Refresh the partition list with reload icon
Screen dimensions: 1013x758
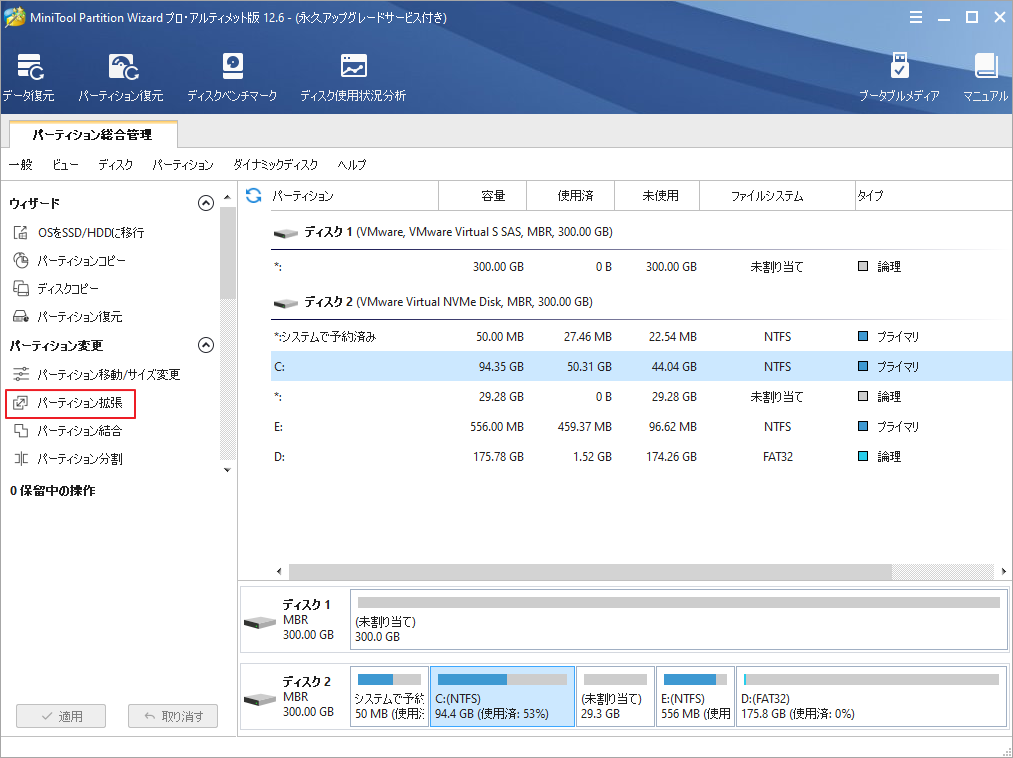(254, 196)
